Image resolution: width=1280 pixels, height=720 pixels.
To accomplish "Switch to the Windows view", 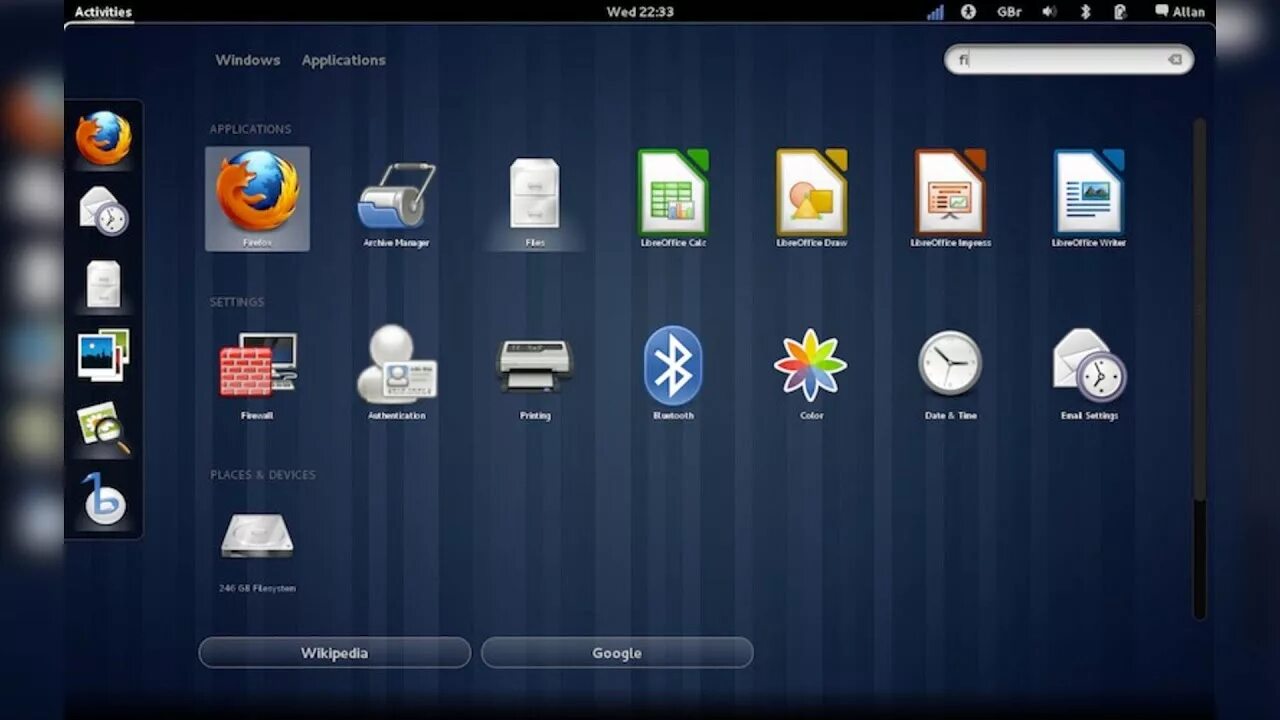I will point(248,60).
